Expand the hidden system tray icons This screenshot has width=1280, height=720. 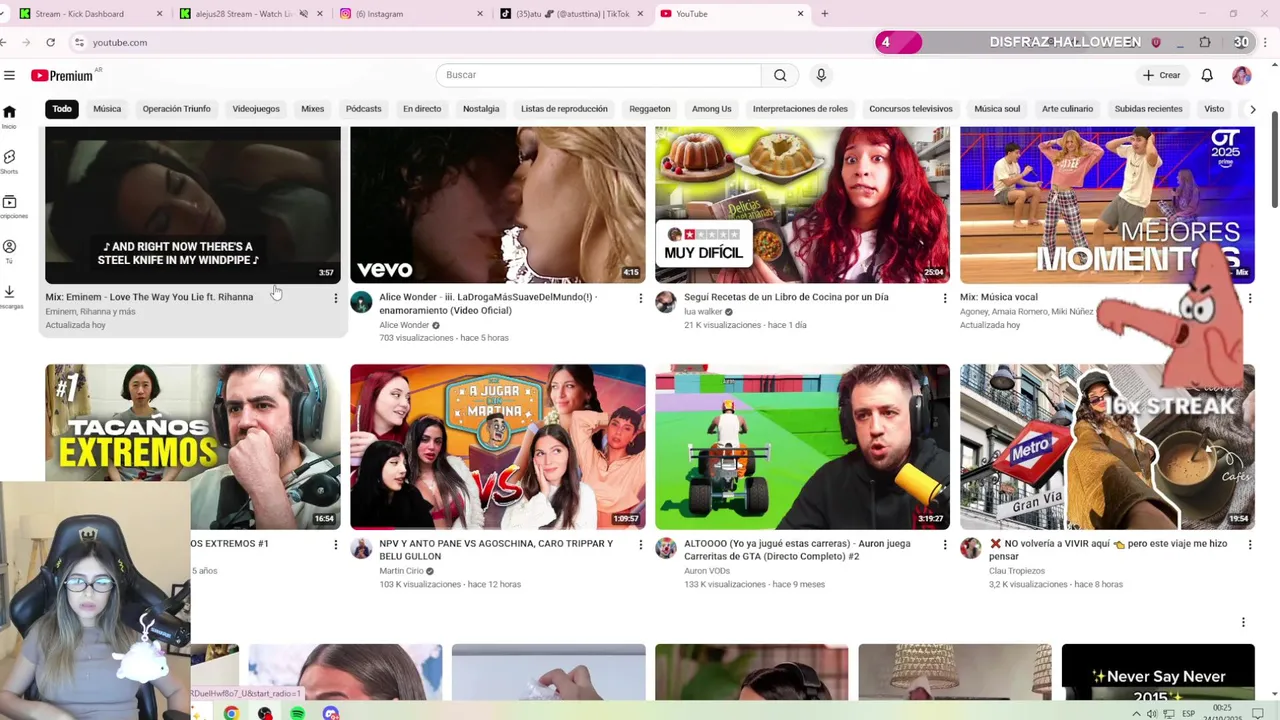(1136, 713)
